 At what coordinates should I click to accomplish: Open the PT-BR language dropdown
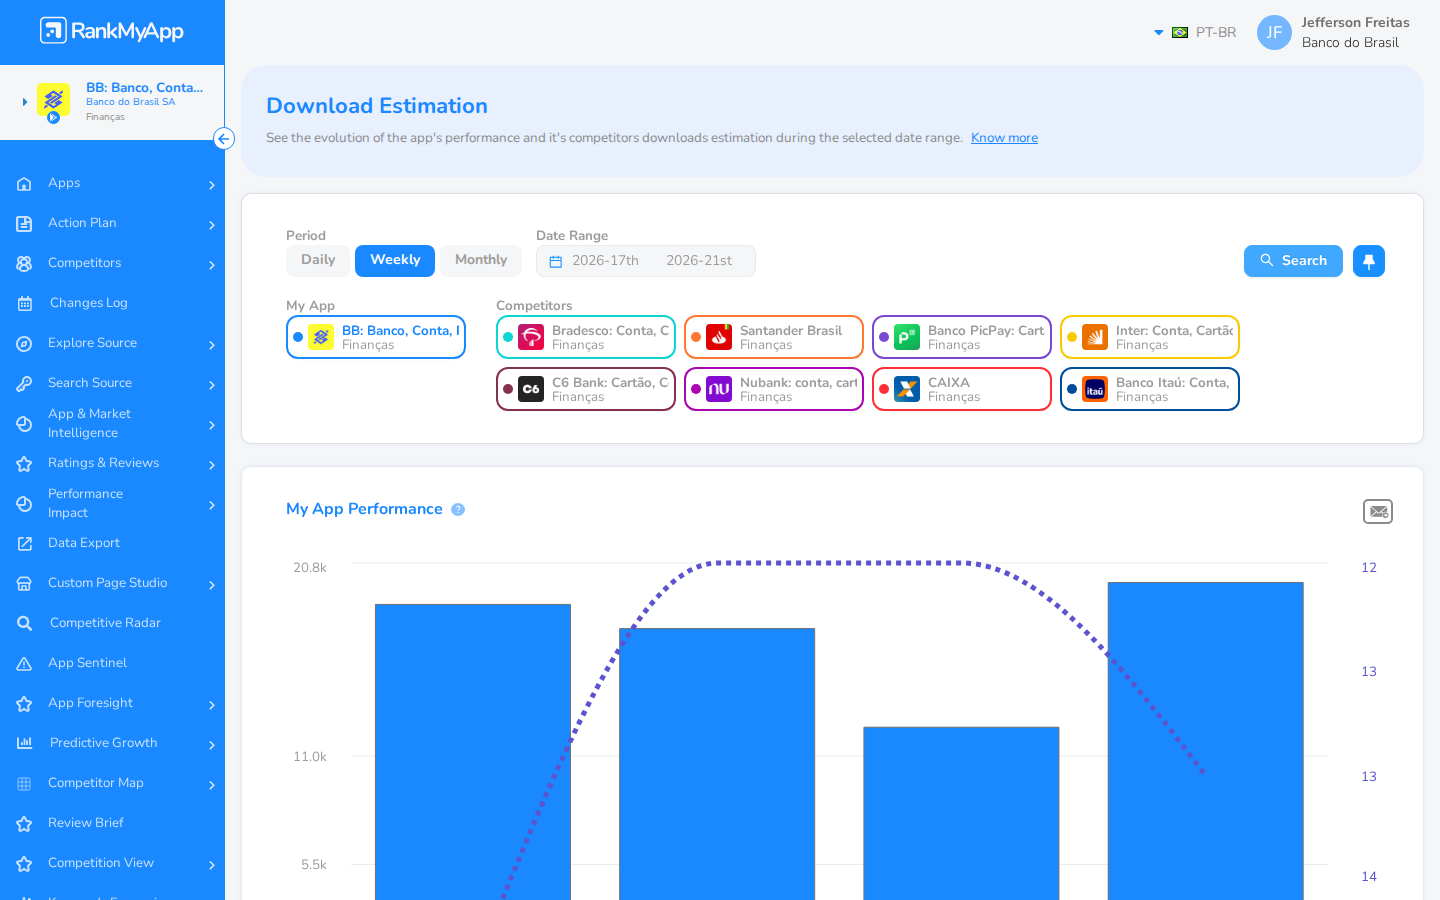pos(1195,32)
